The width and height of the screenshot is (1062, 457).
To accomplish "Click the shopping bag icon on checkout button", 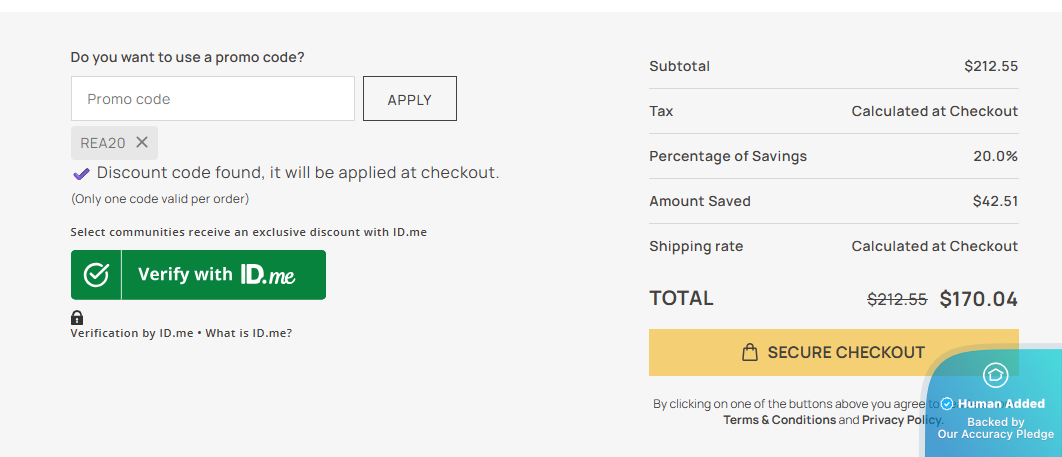I will [750, 352].
